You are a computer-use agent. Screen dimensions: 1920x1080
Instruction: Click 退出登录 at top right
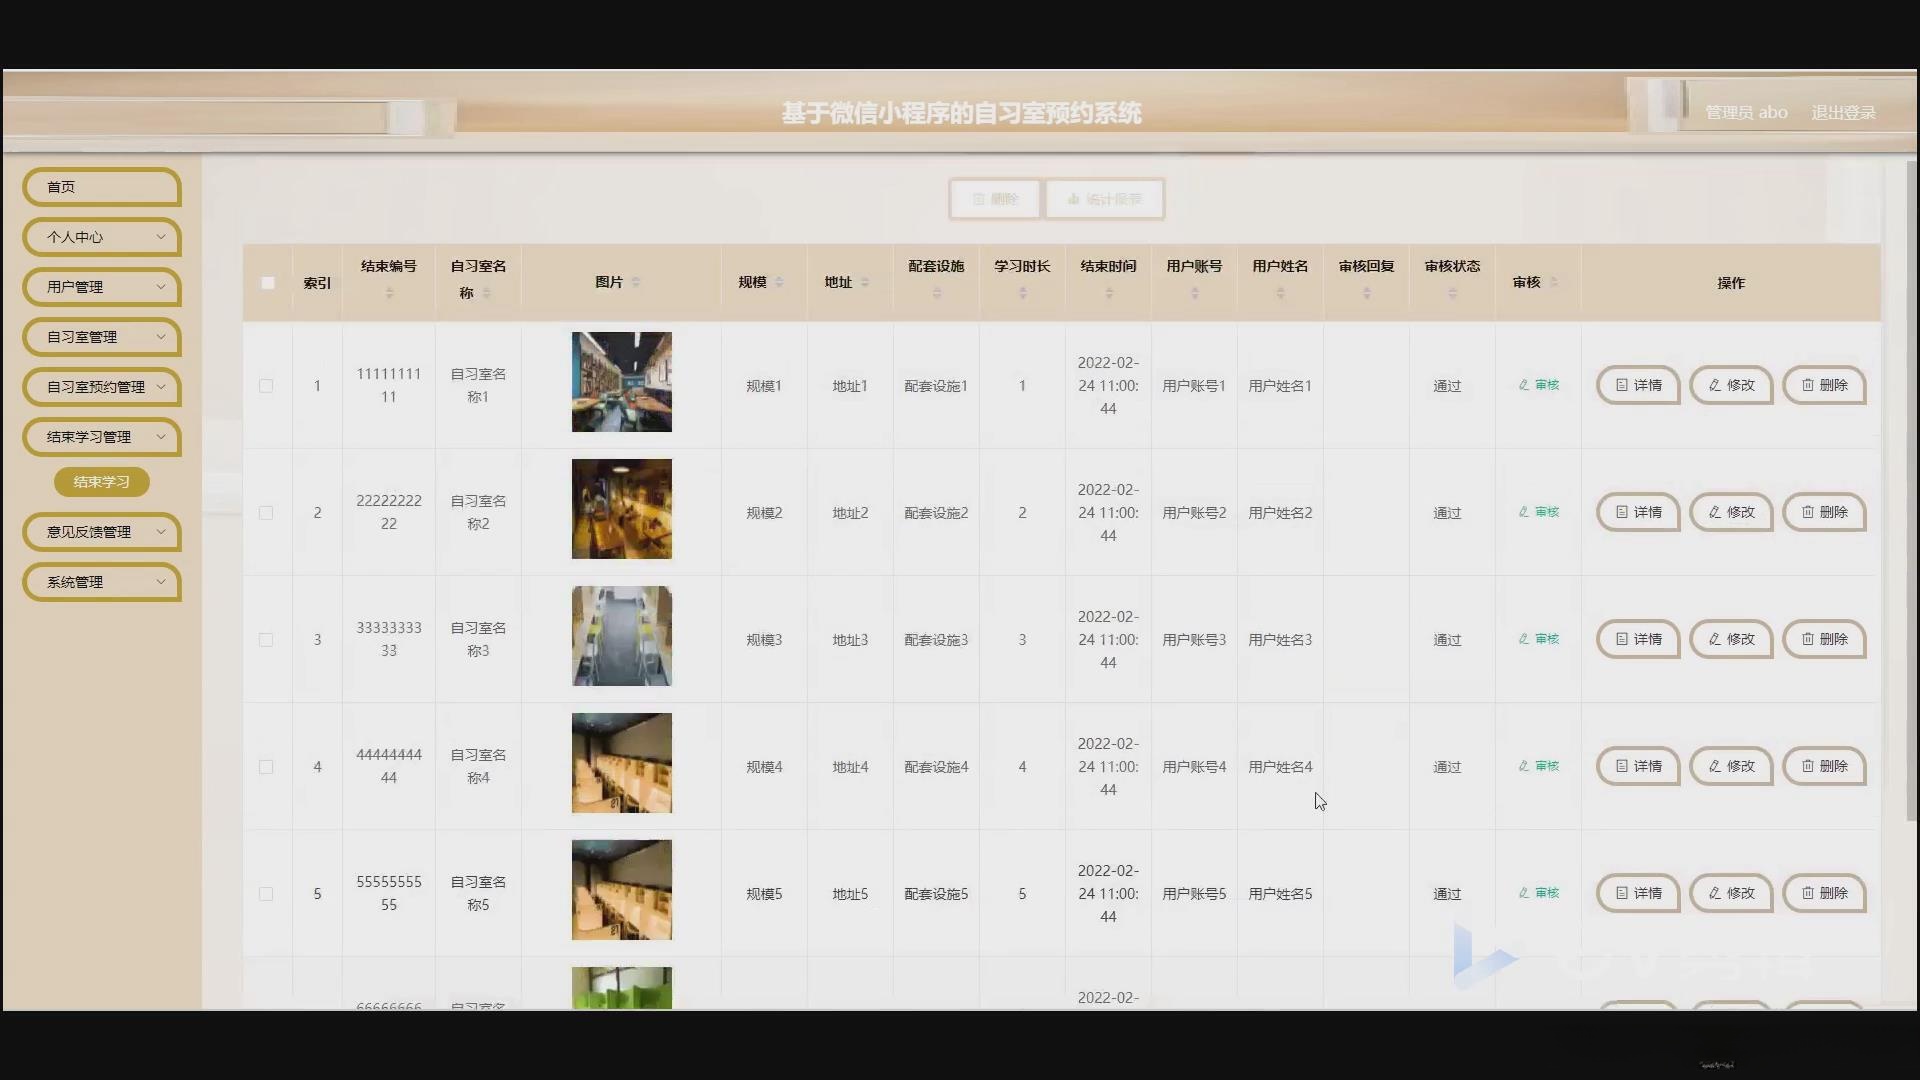[1843, 112]
